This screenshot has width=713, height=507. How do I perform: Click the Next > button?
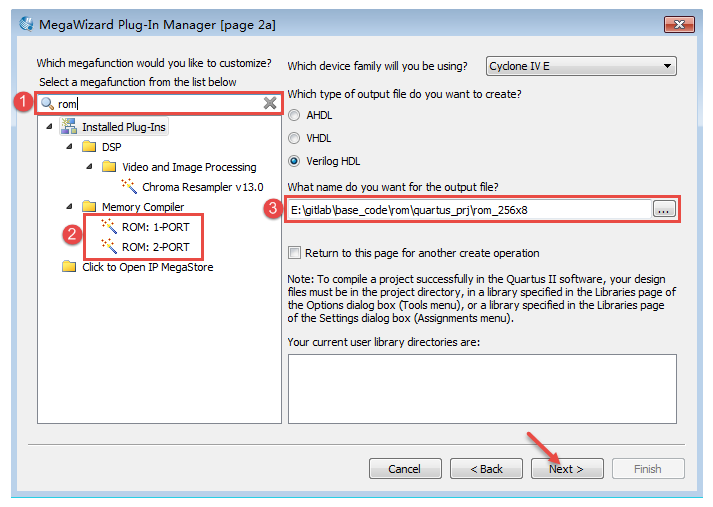(x=567, y=469)
